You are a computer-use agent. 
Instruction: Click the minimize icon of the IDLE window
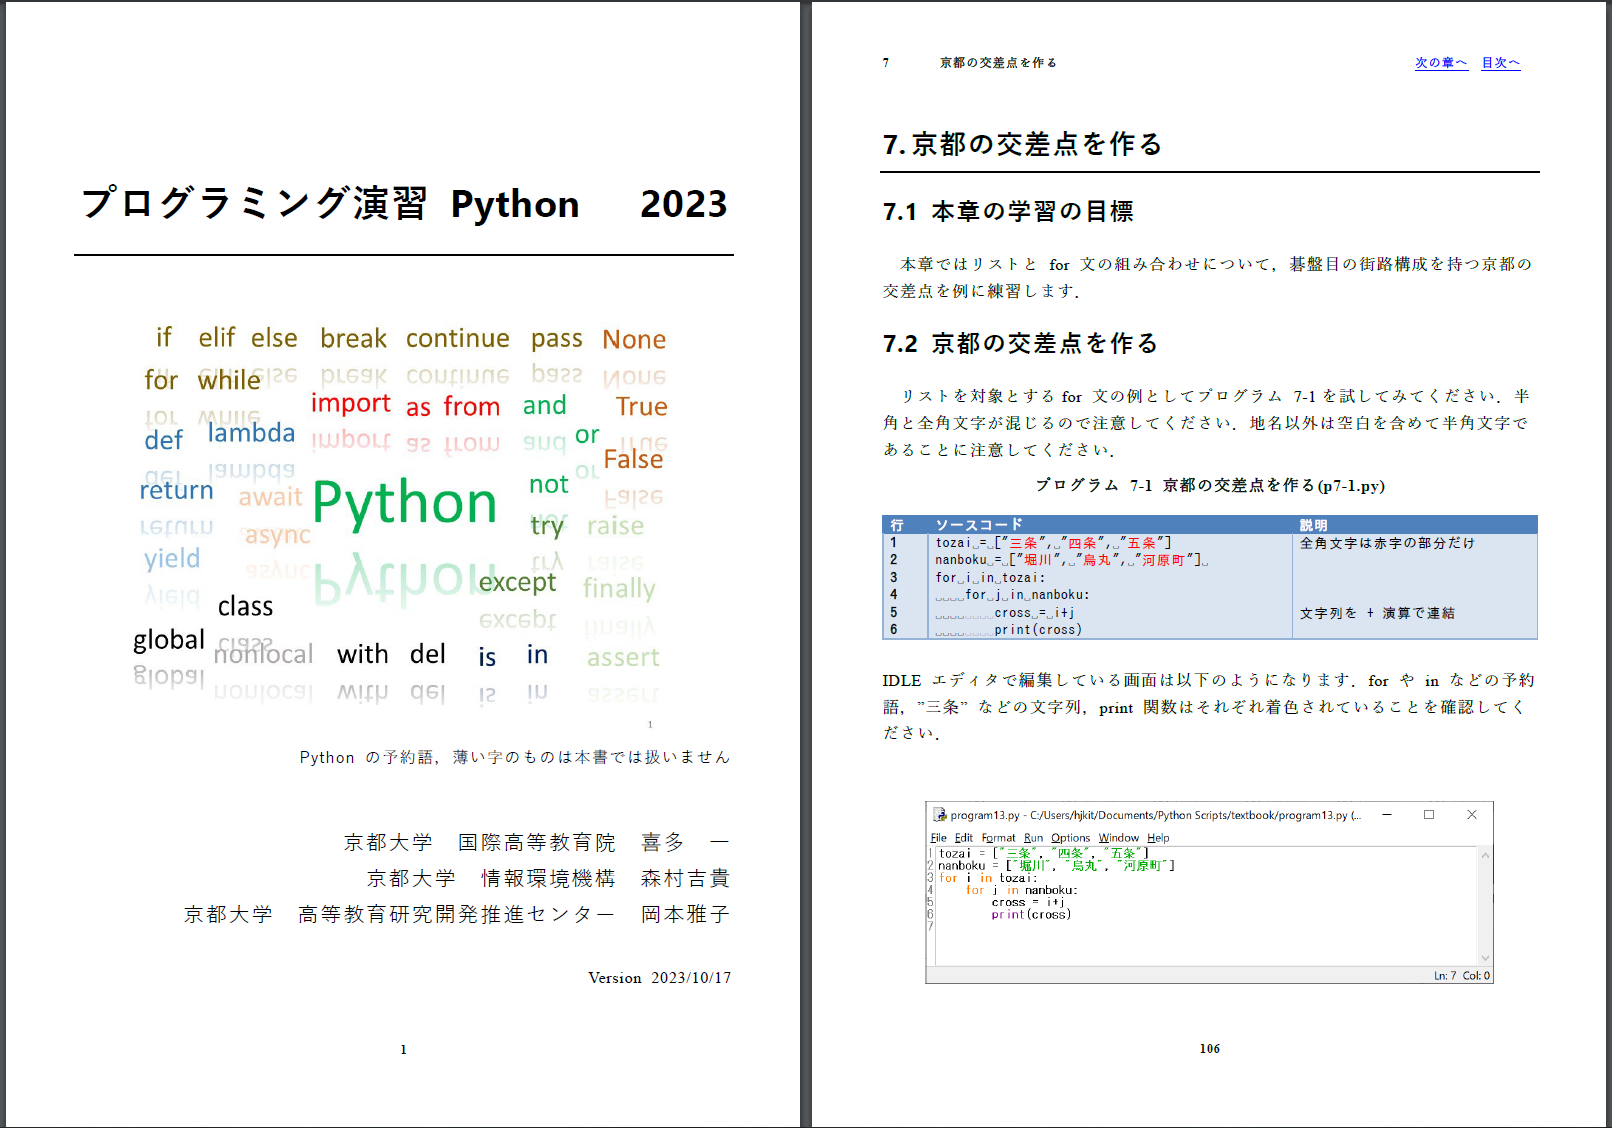pyautogui.click(x=1386, y=815)
